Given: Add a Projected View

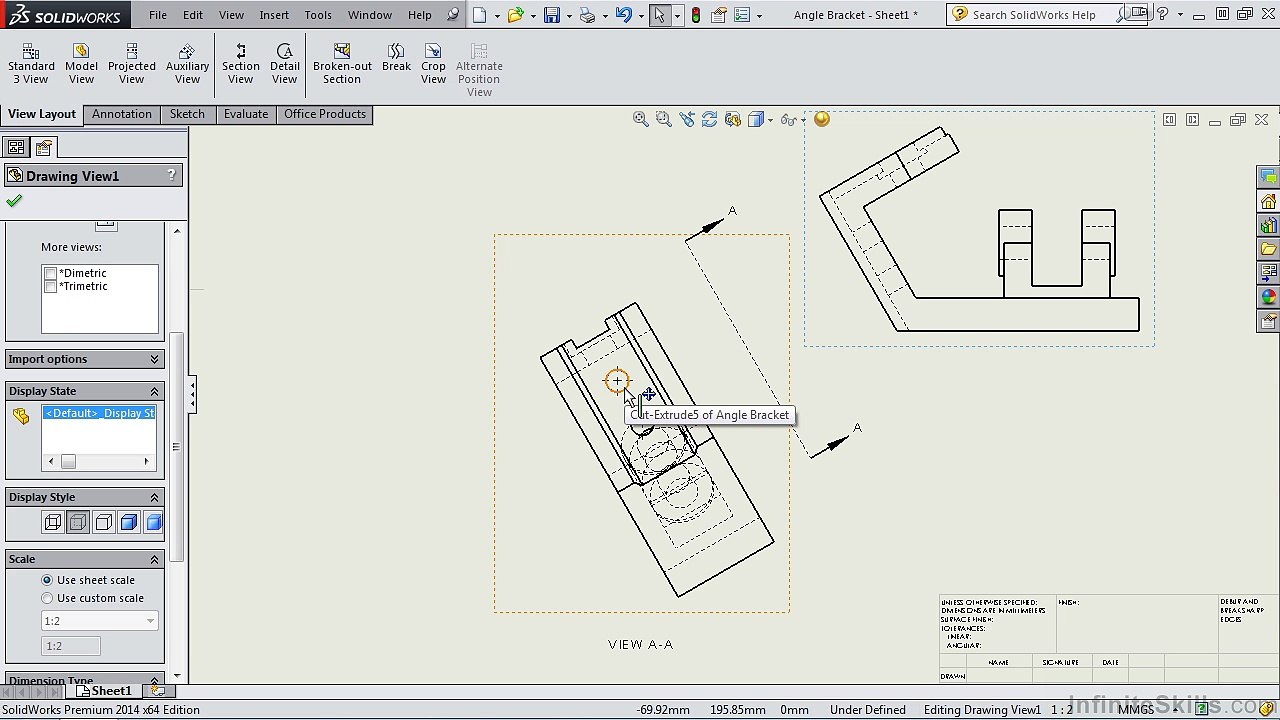Looking at the screenshot, I should pos(132,64).
